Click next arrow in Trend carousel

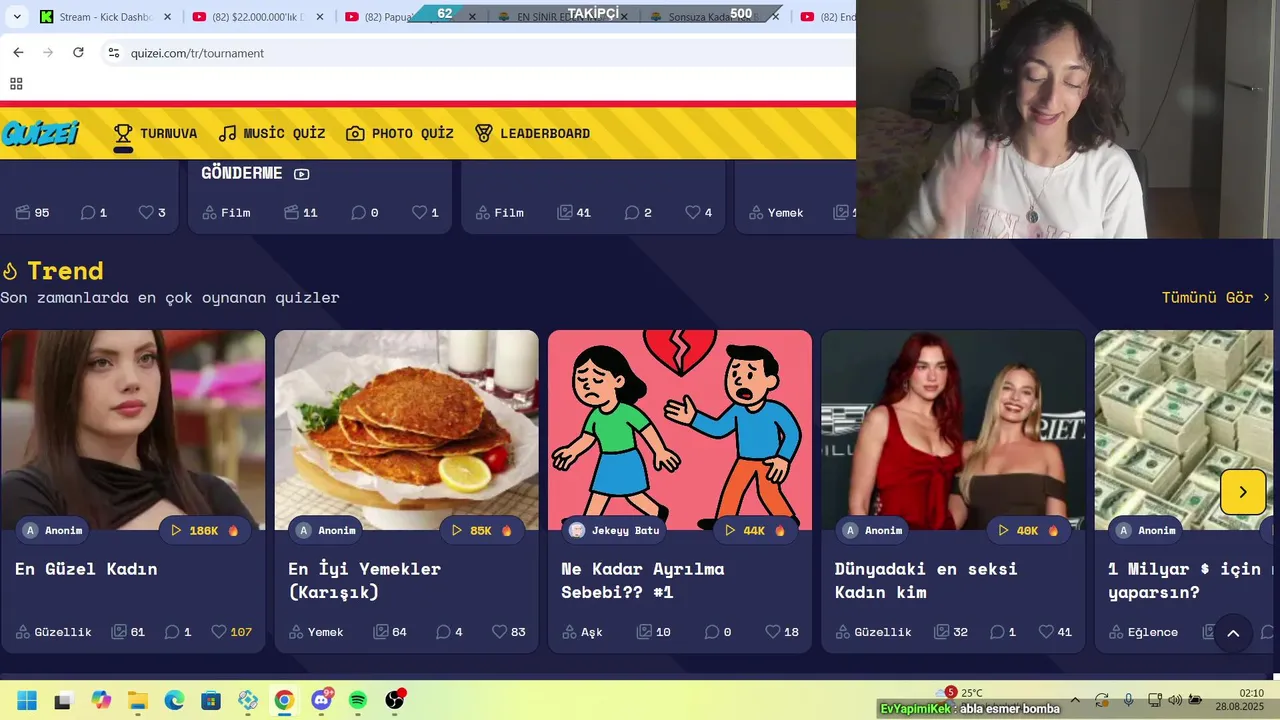1243,492
